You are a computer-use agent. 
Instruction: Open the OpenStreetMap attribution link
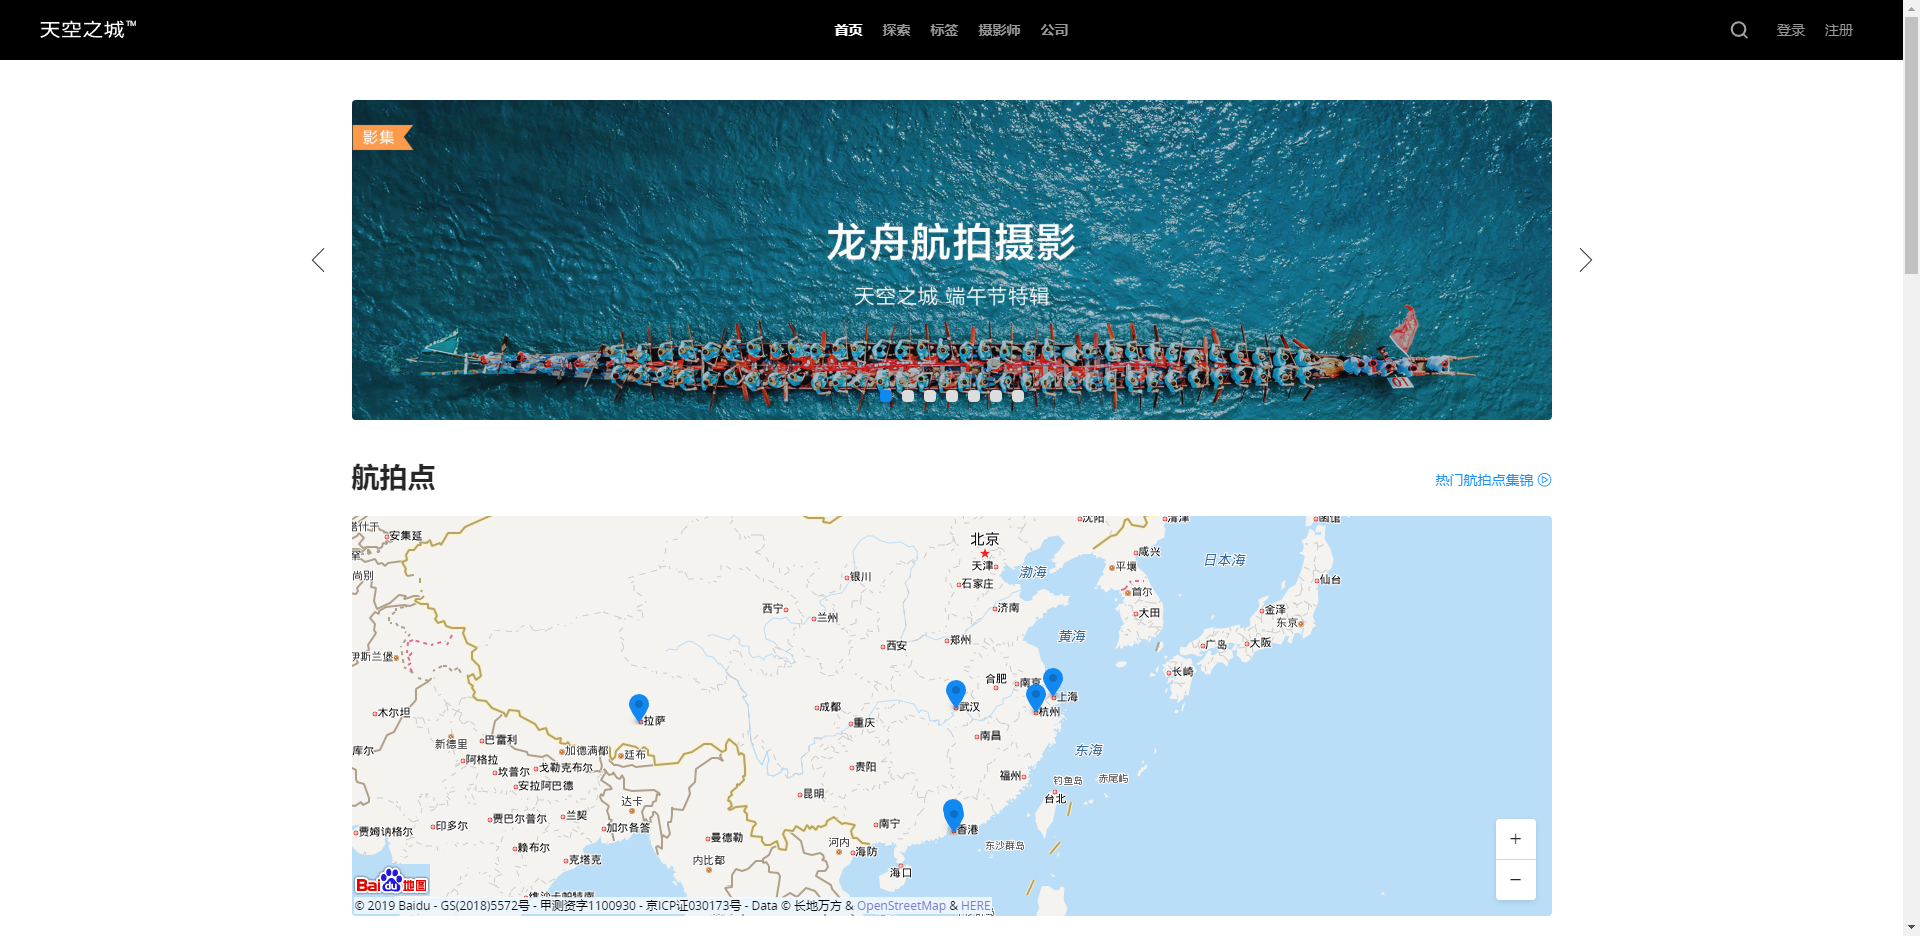coord(901,906)
